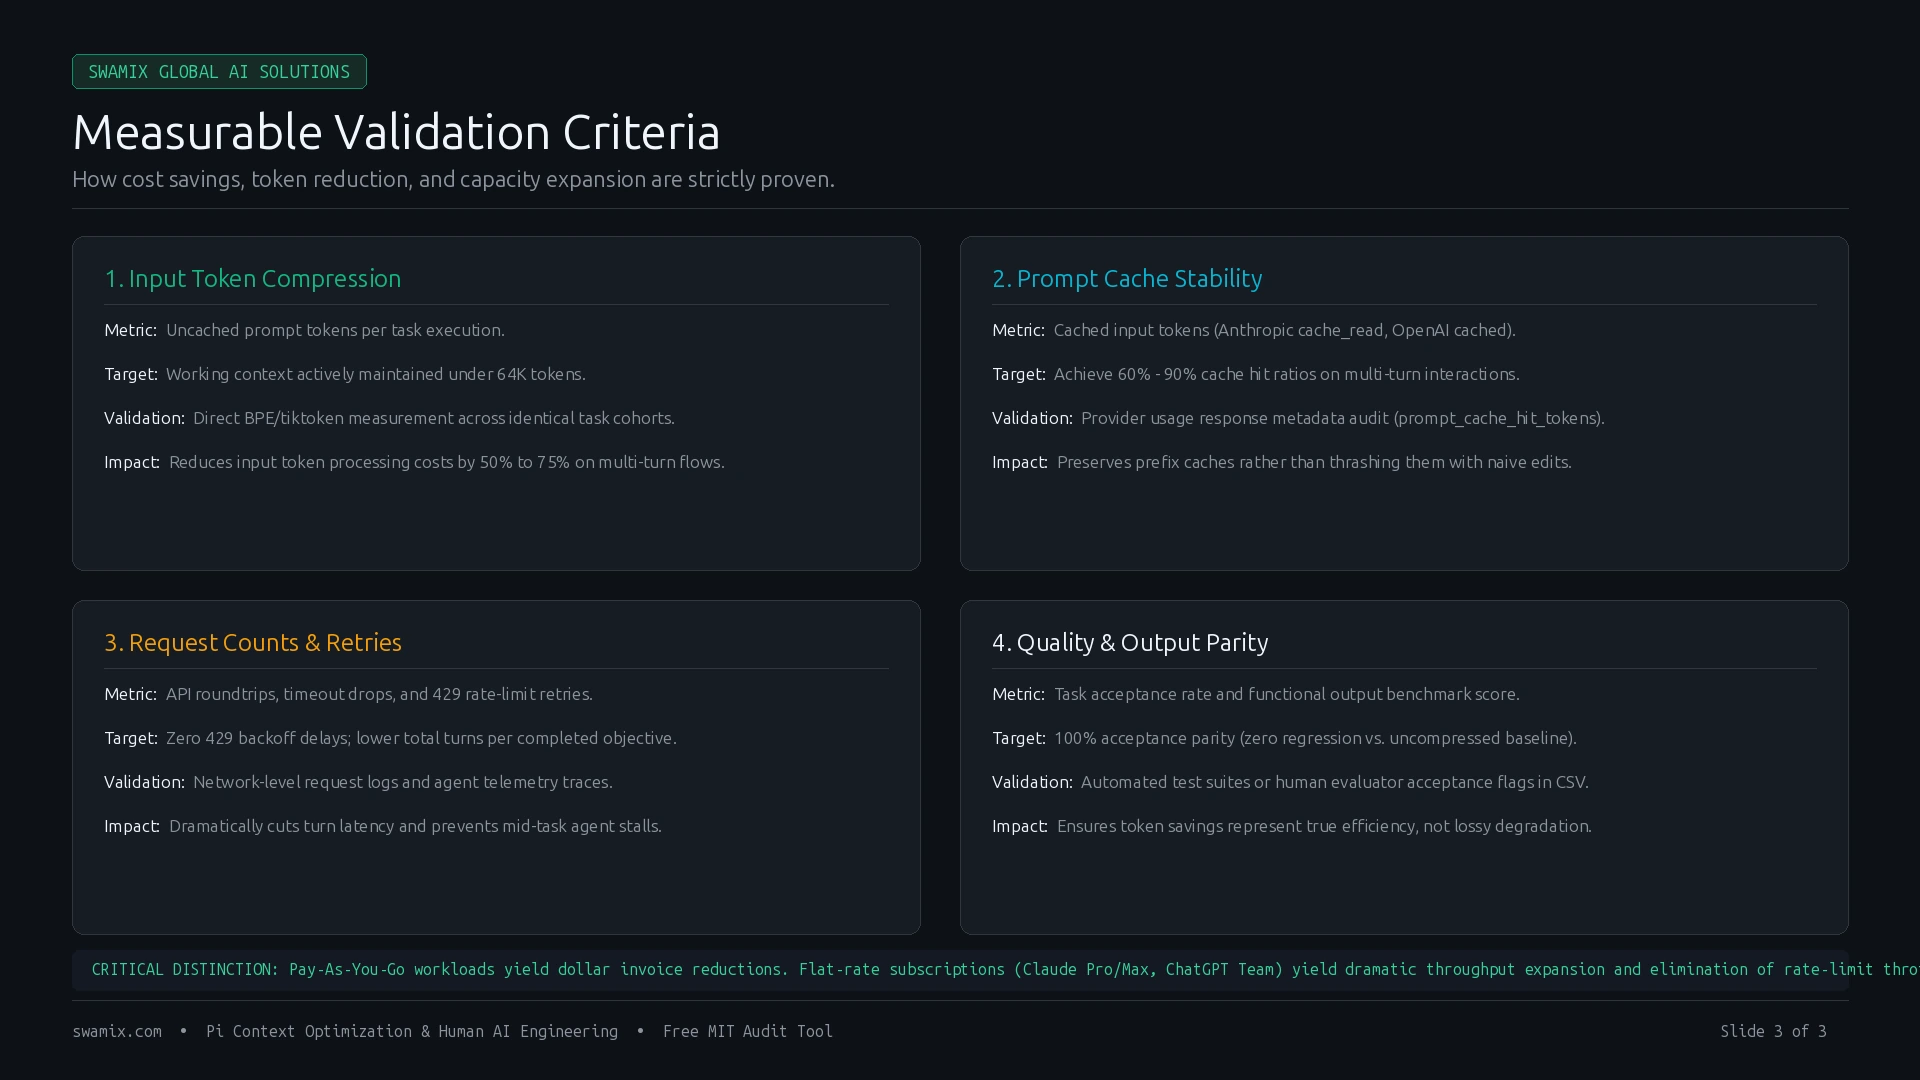Click the Request Counts & Retries heading
Viewport: 1920px width, 1080px height.
coord(253,643)
